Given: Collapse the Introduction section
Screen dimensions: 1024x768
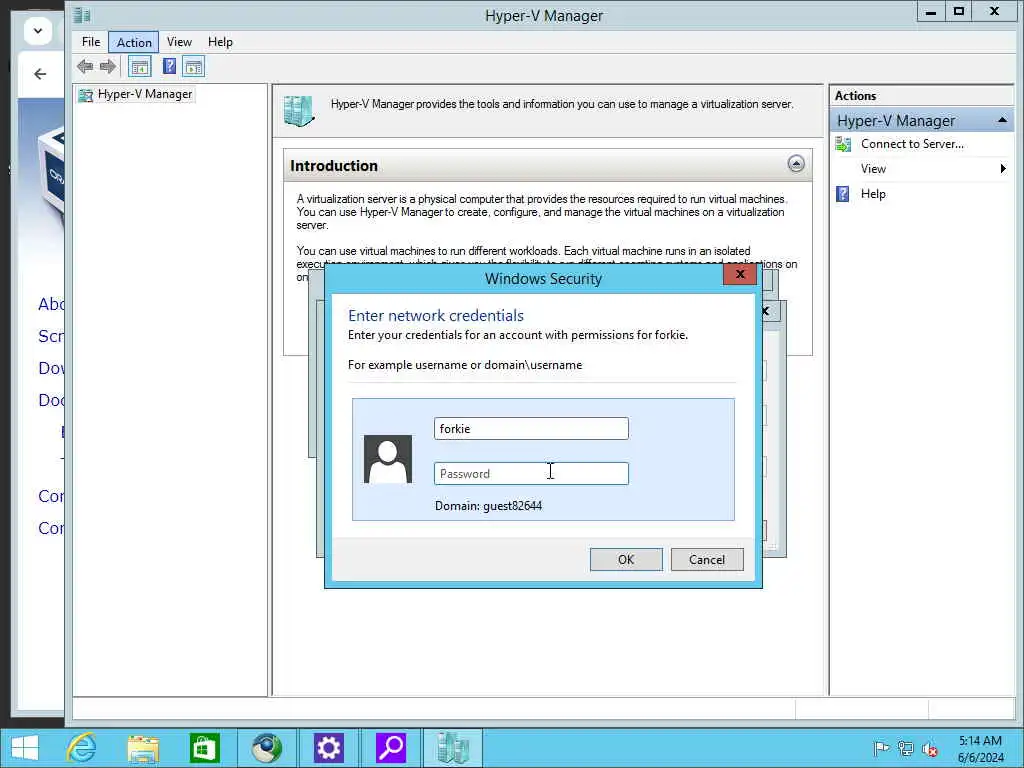Looking at the screenshot, I should click(795, 164).
